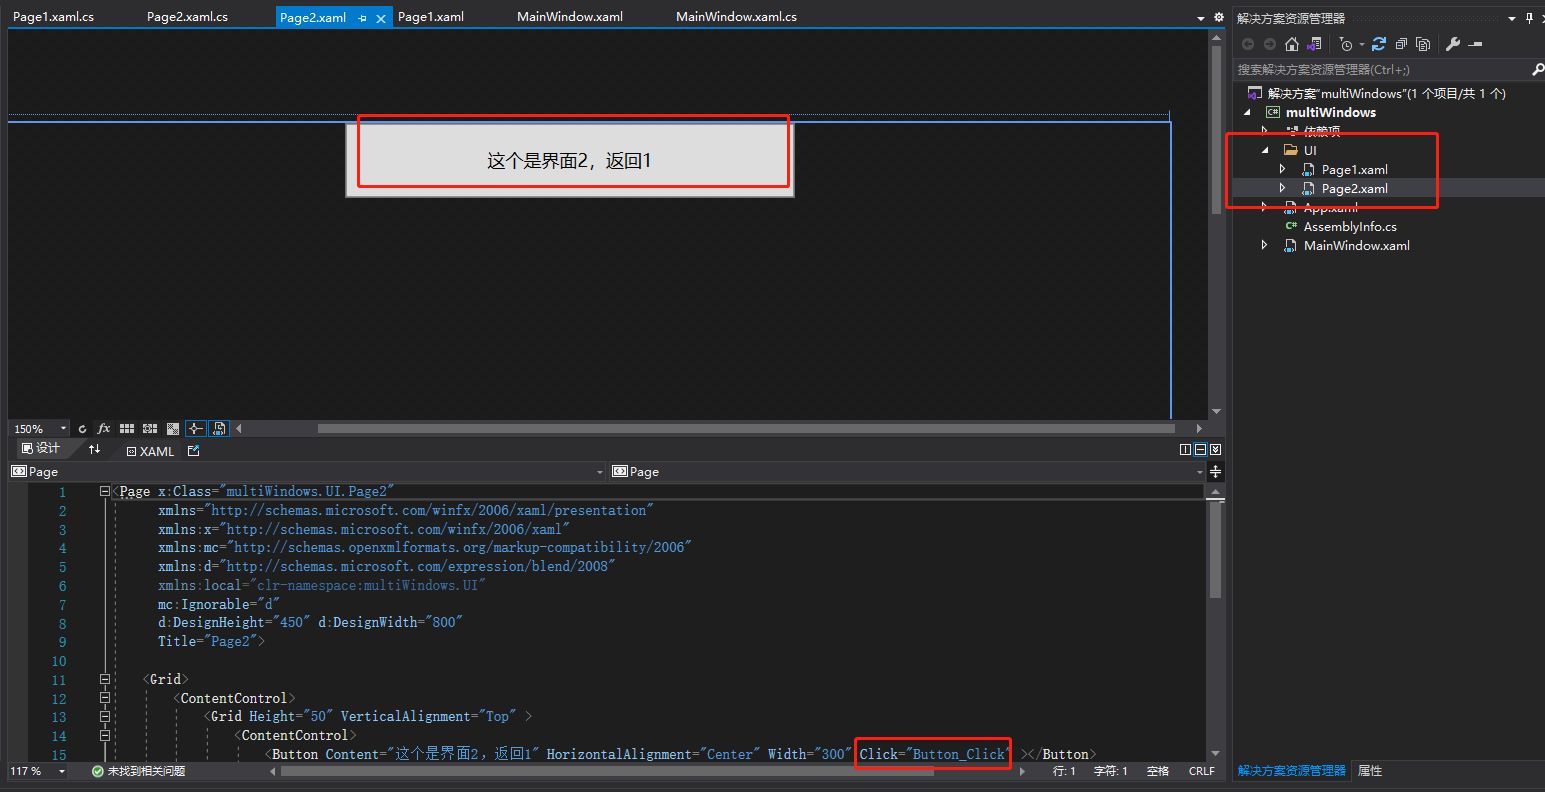Open XAML in external editor via popout icon

coord(192,451)
